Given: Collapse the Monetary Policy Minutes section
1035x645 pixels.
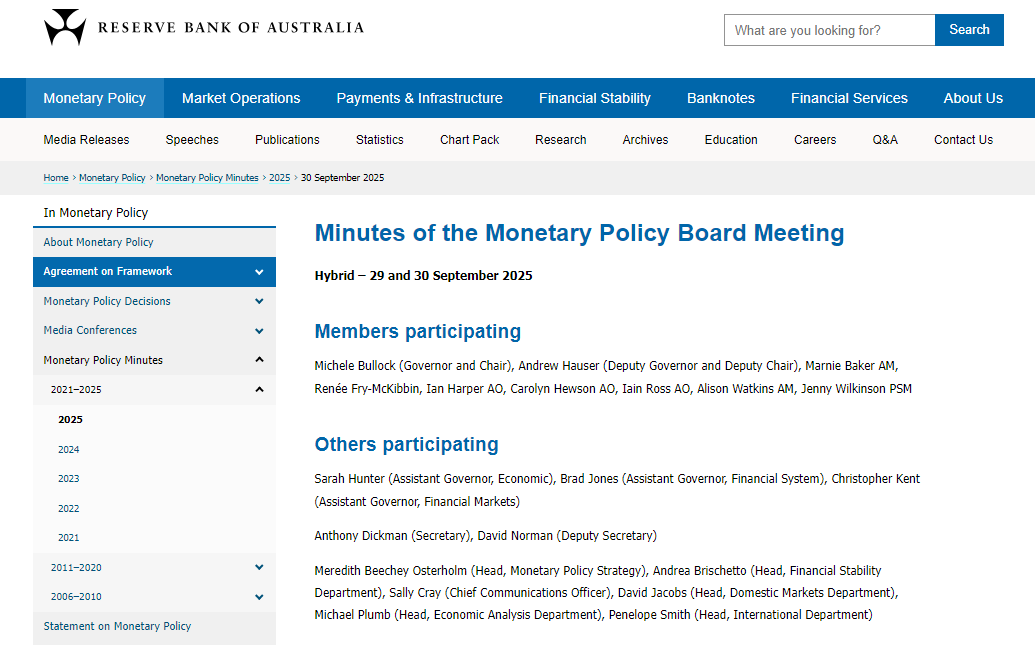Looking at the screenshot, I should tap(259, 360).
